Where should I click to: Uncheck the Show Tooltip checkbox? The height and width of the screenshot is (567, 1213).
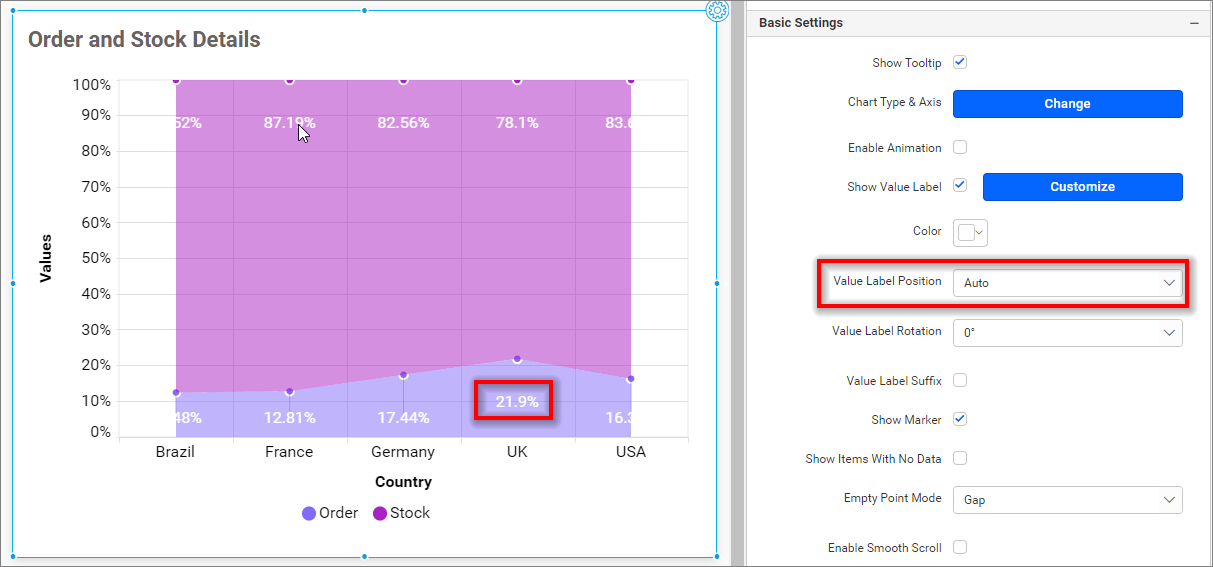(x=960, y=62)
